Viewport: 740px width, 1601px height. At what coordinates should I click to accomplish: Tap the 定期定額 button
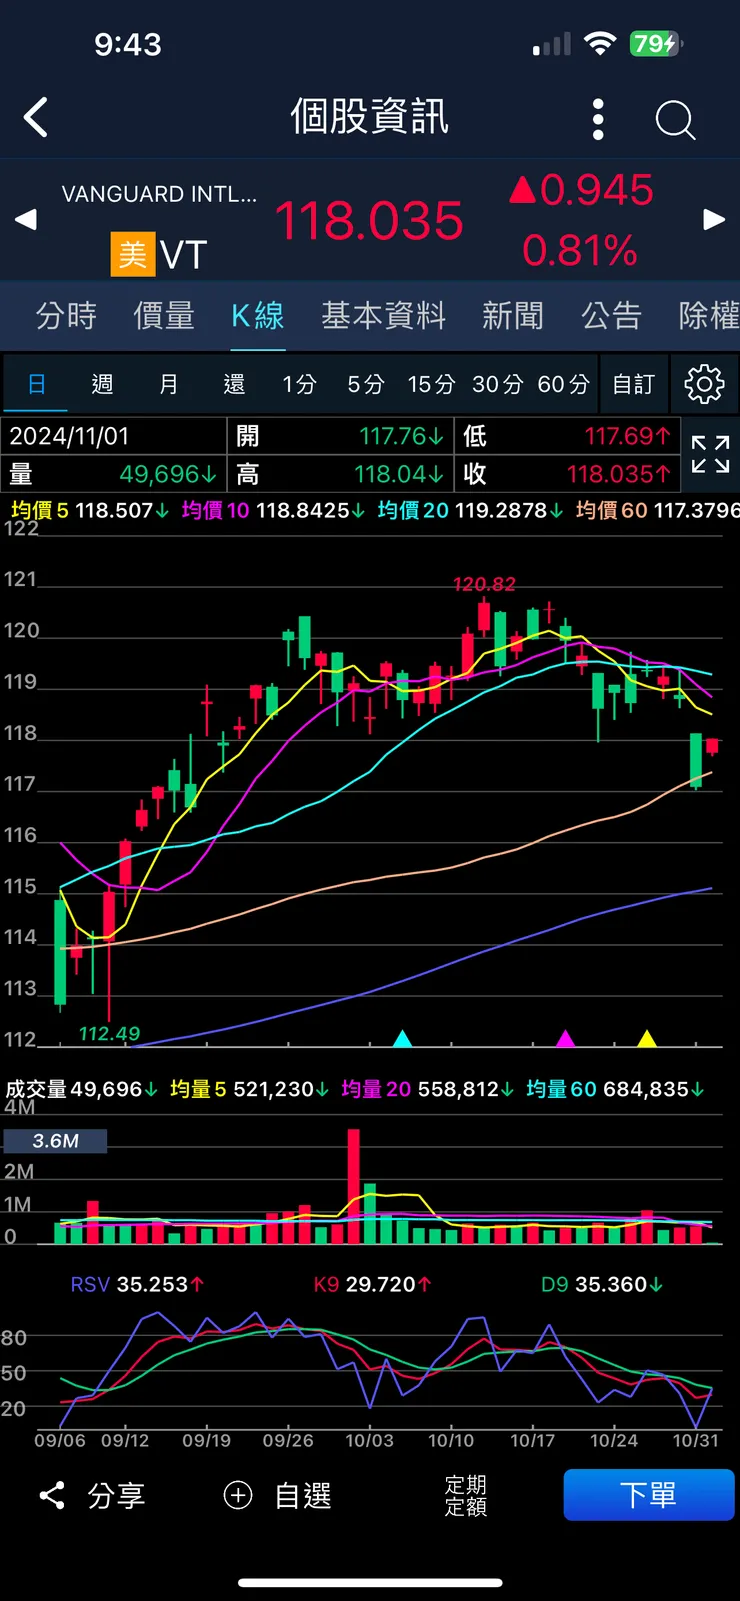click(466, 1495)
